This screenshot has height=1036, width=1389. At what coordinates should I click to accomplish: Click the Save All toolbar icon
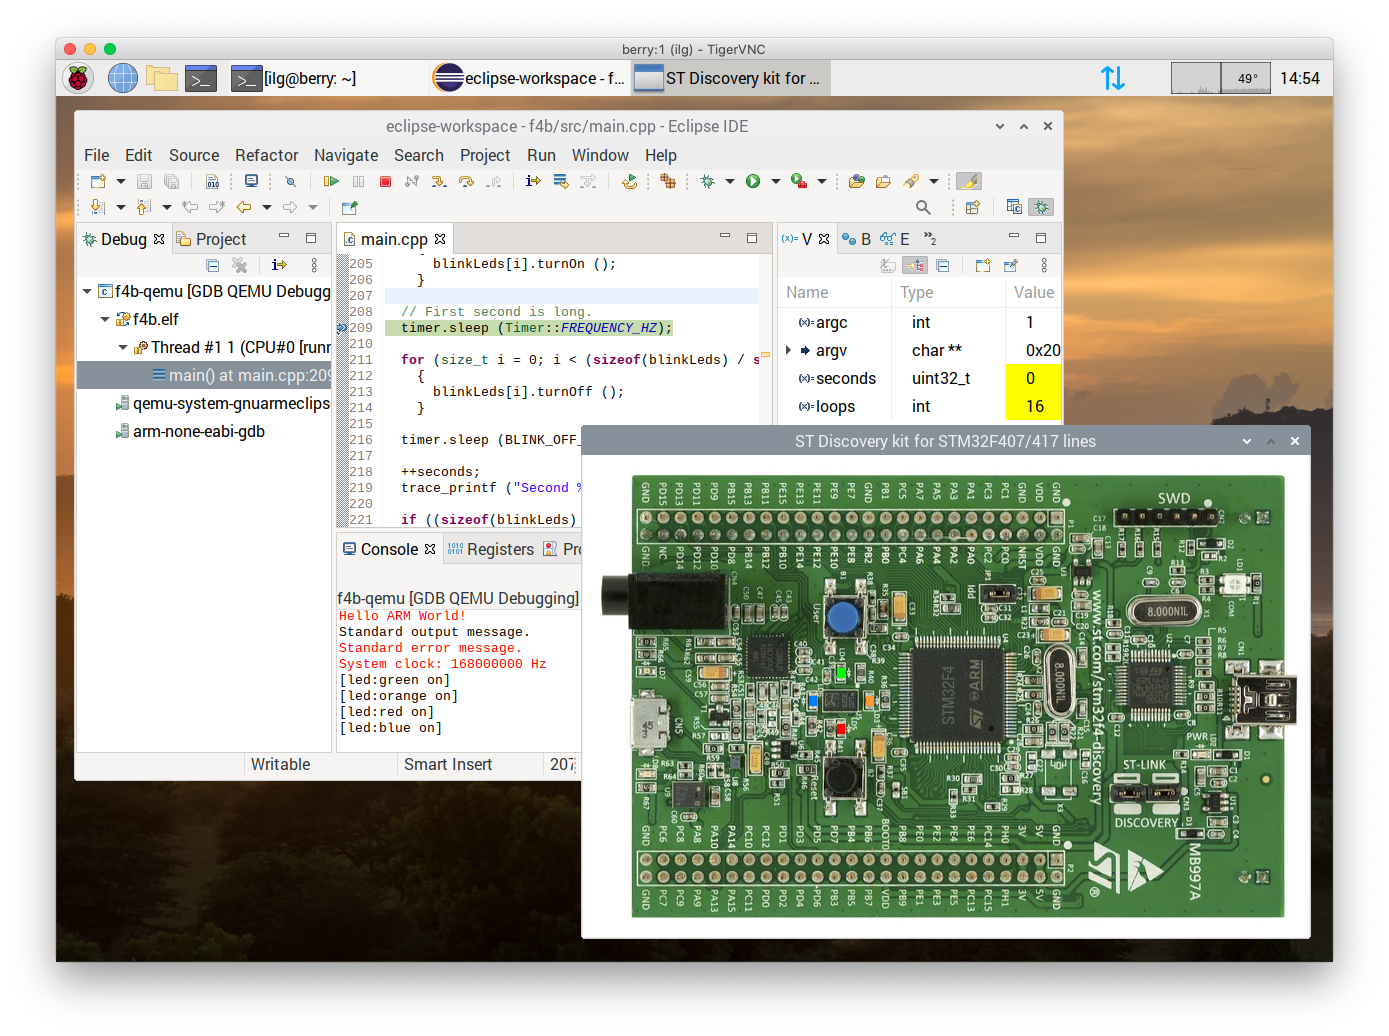tap(171, 181)
